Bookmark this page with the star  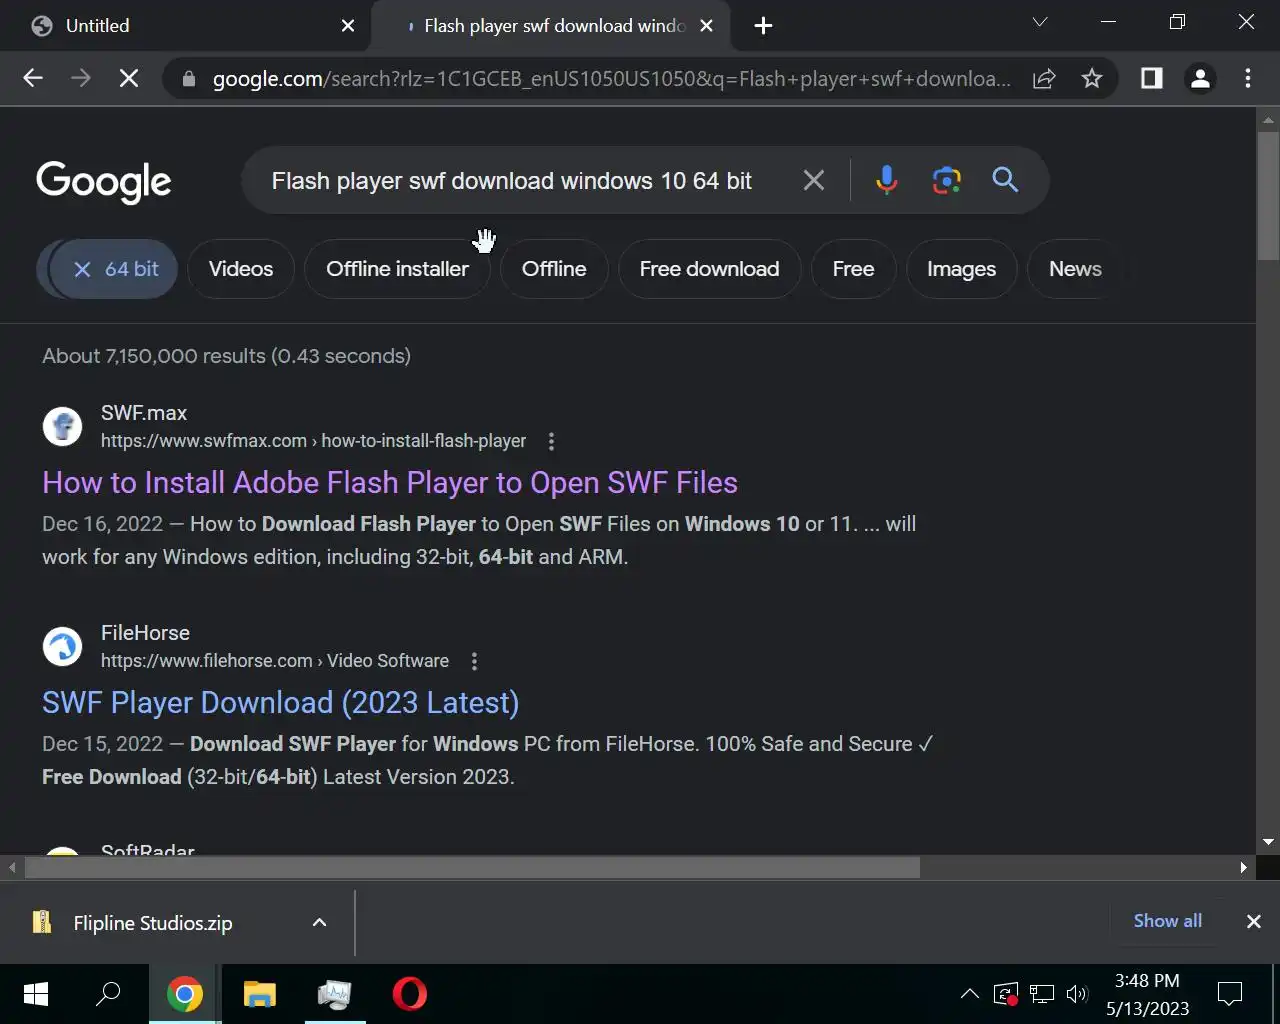pos(1092,78)
